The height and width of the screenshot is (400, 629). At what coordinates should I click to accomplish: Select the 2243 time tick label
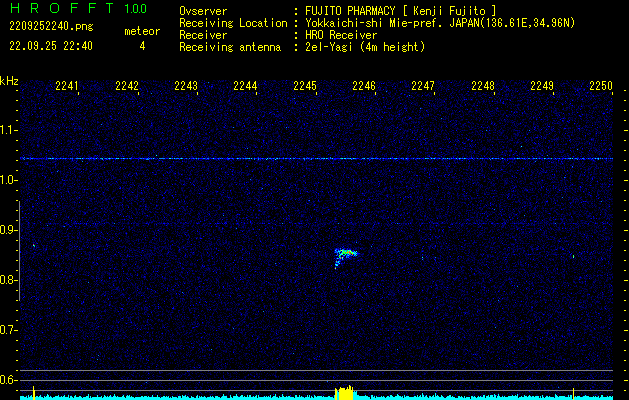186,86
